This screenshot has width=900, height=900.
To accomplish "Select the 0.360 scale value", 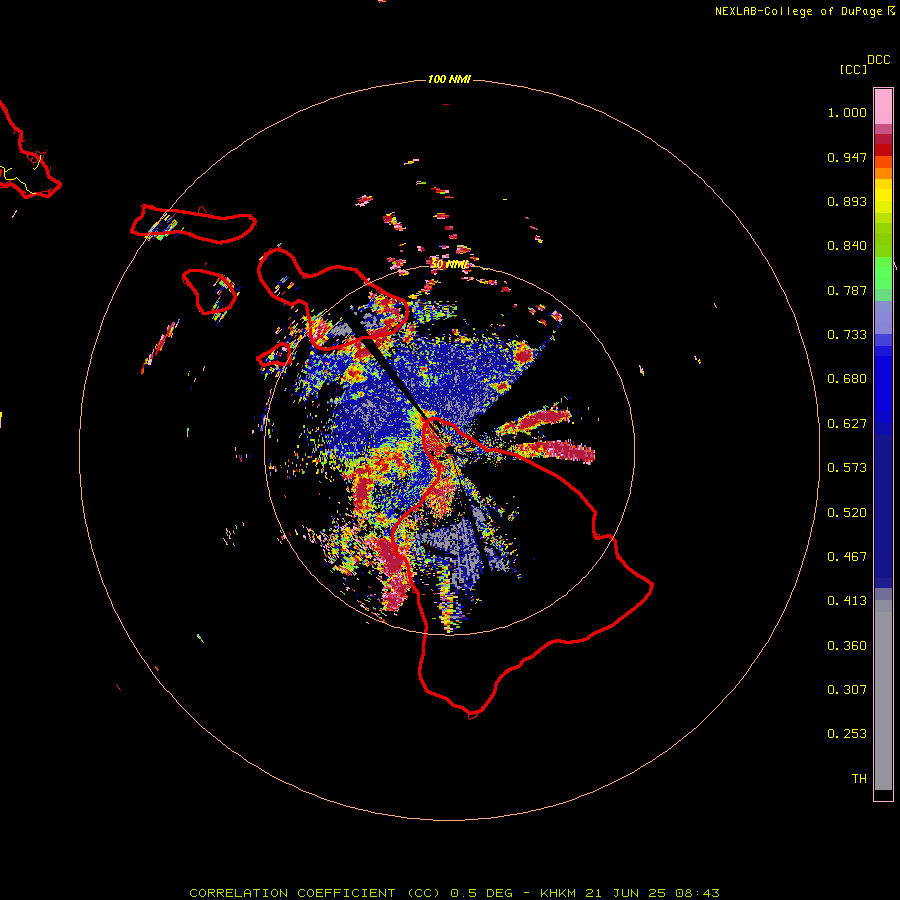I will (x=847, y=646).
